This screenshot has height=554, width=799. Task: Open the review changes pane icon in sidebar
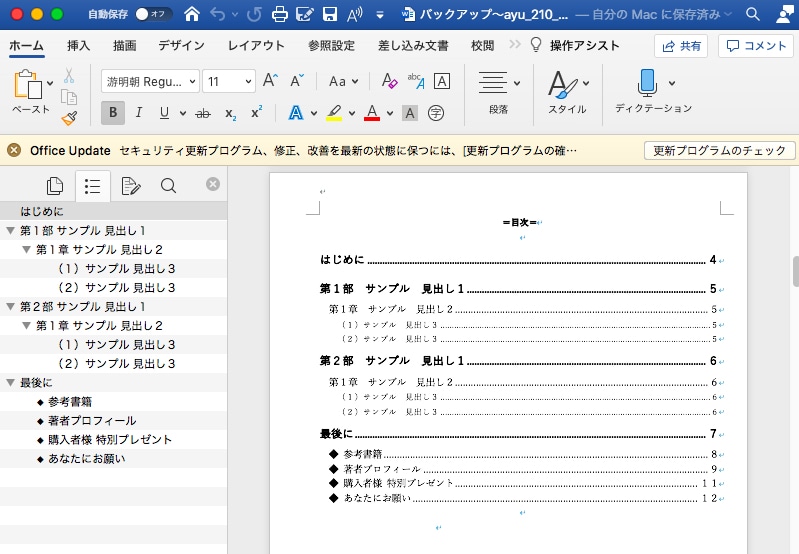click(x=130, y=186)
